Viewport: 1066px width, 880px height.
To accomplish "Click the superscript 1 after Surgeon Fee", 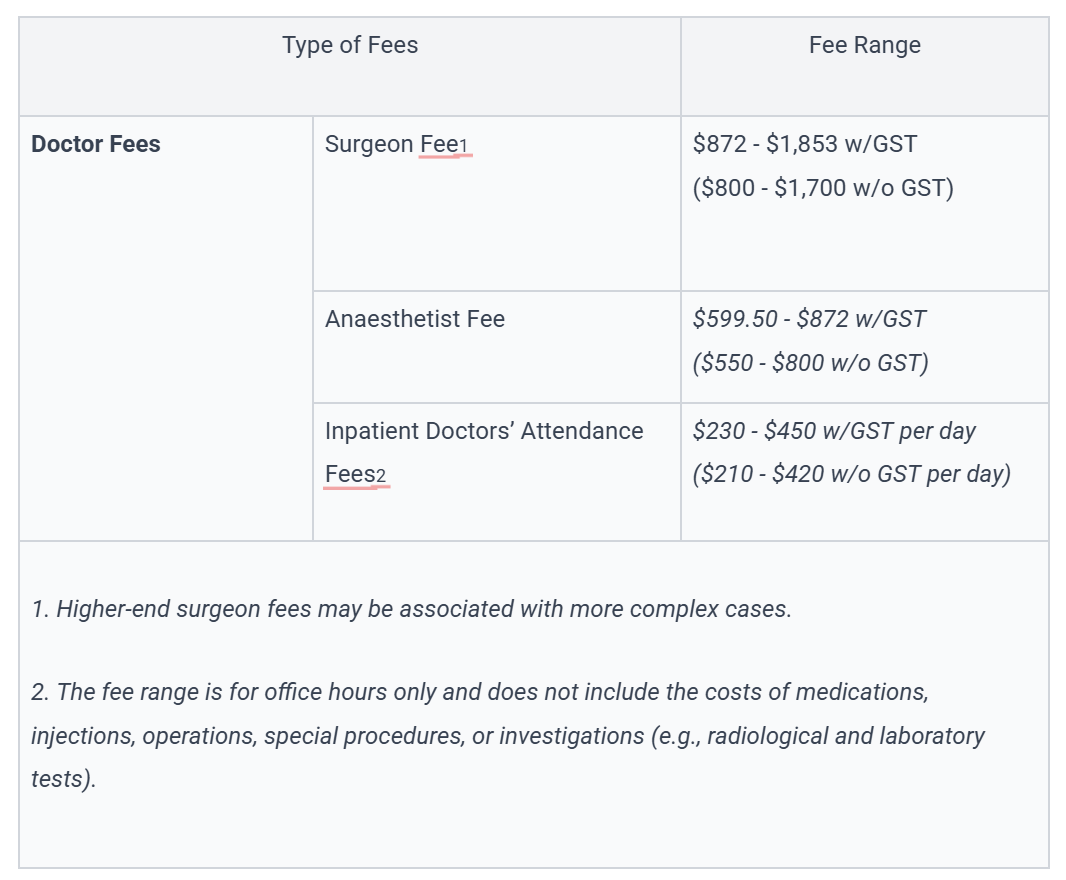I will 464,146.
